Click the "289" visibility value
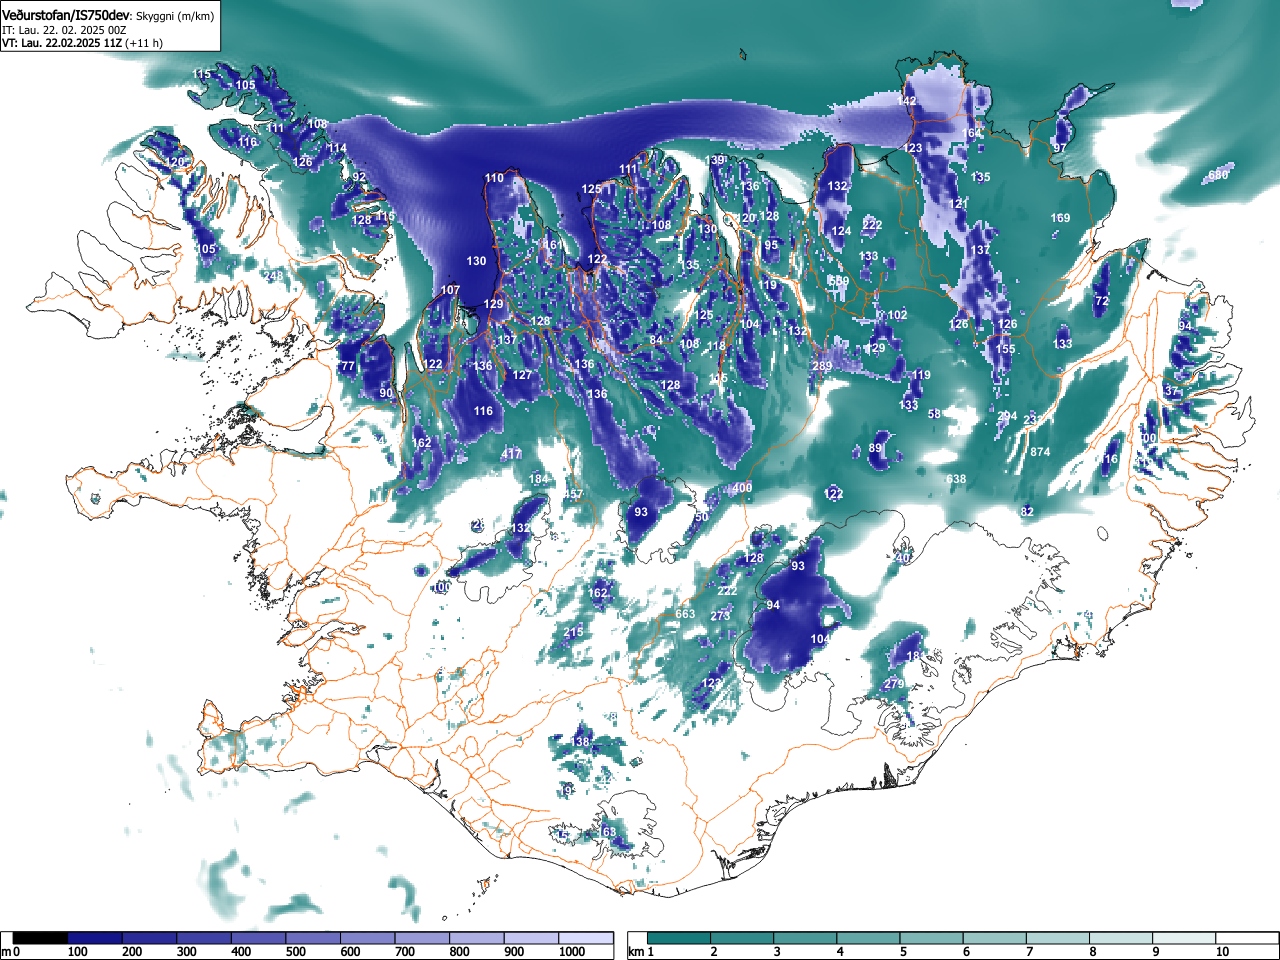This screenshot has width=1280, height=960. pyautogui.click(x=822, y=367)
